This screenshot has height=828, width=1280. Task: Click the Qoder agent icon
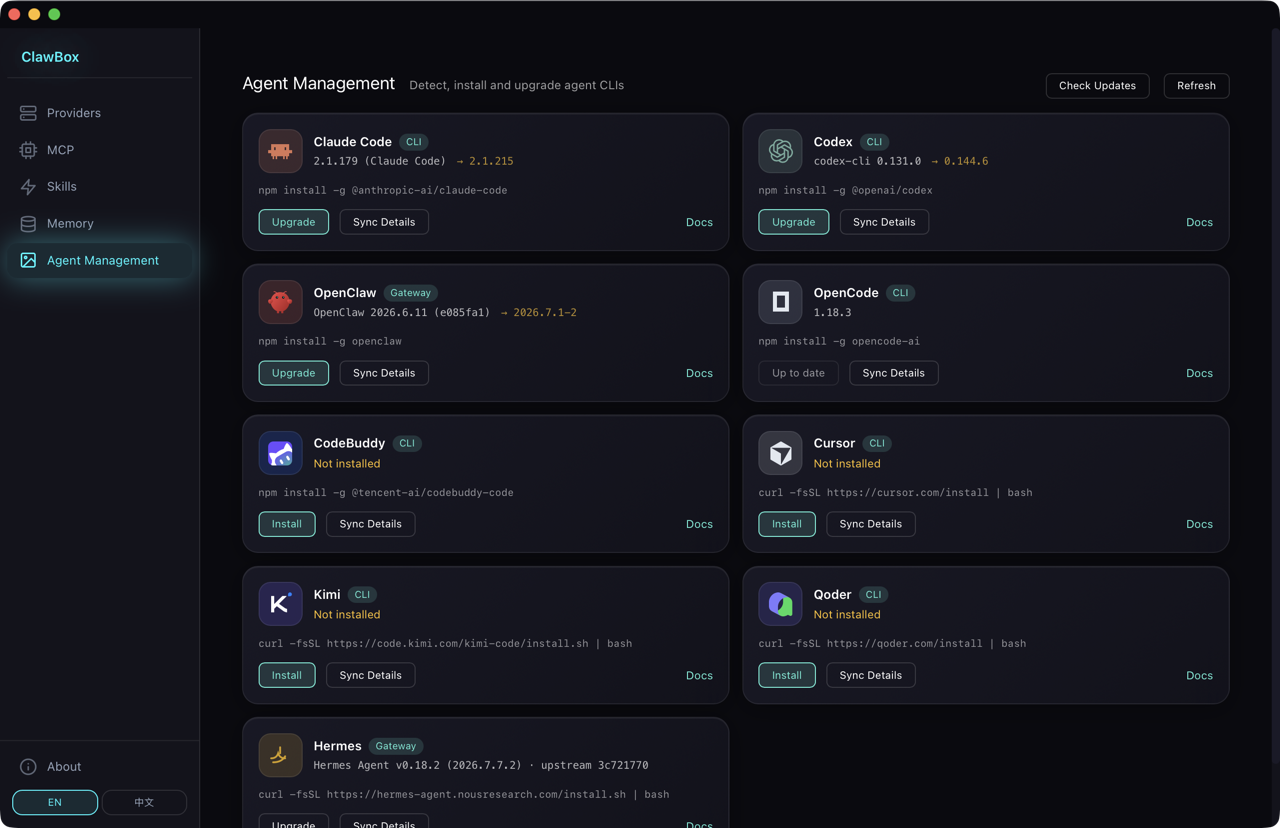click(x=780, y=604)
